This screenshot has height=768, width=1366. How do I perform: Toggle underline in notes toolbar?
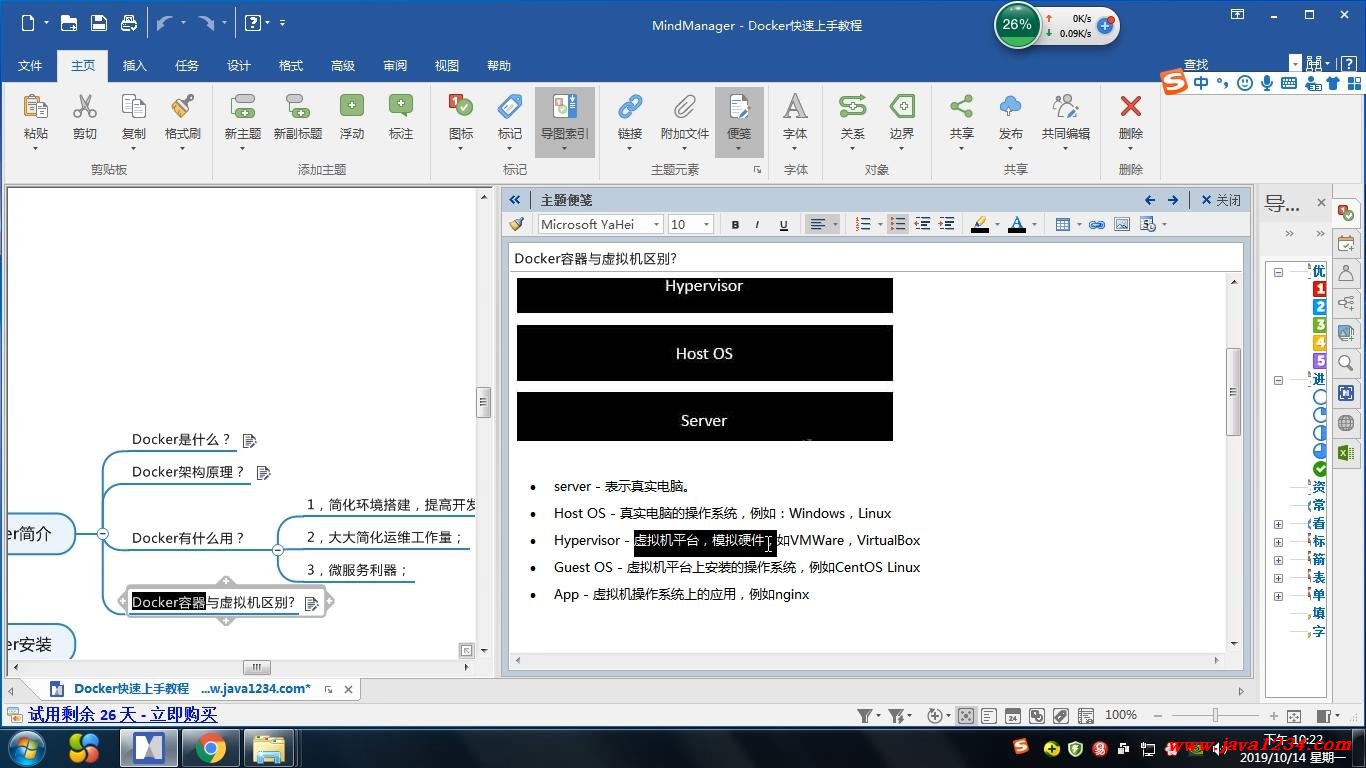(x=783, y=225)
